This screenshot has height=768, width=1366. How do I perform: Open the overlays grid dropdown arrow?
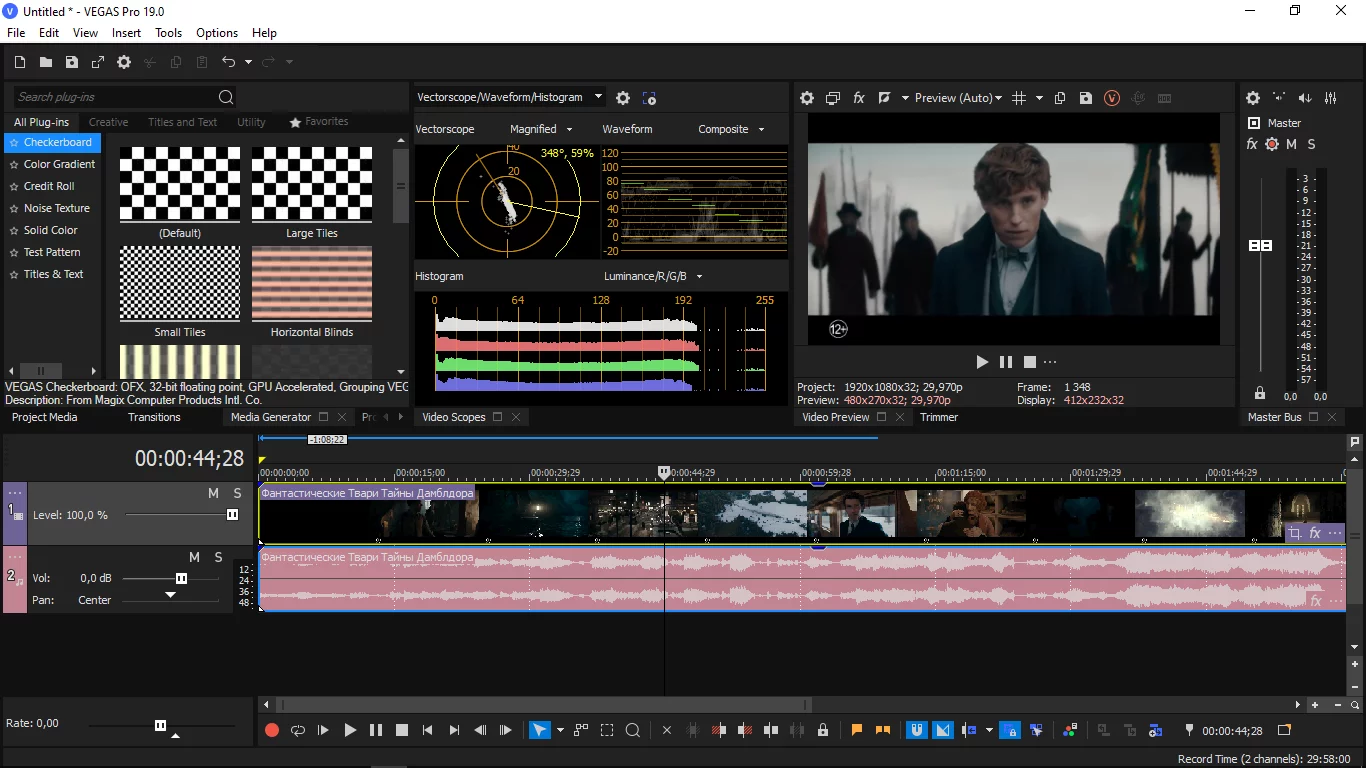pyautogui.click(x=1039, y=98)
